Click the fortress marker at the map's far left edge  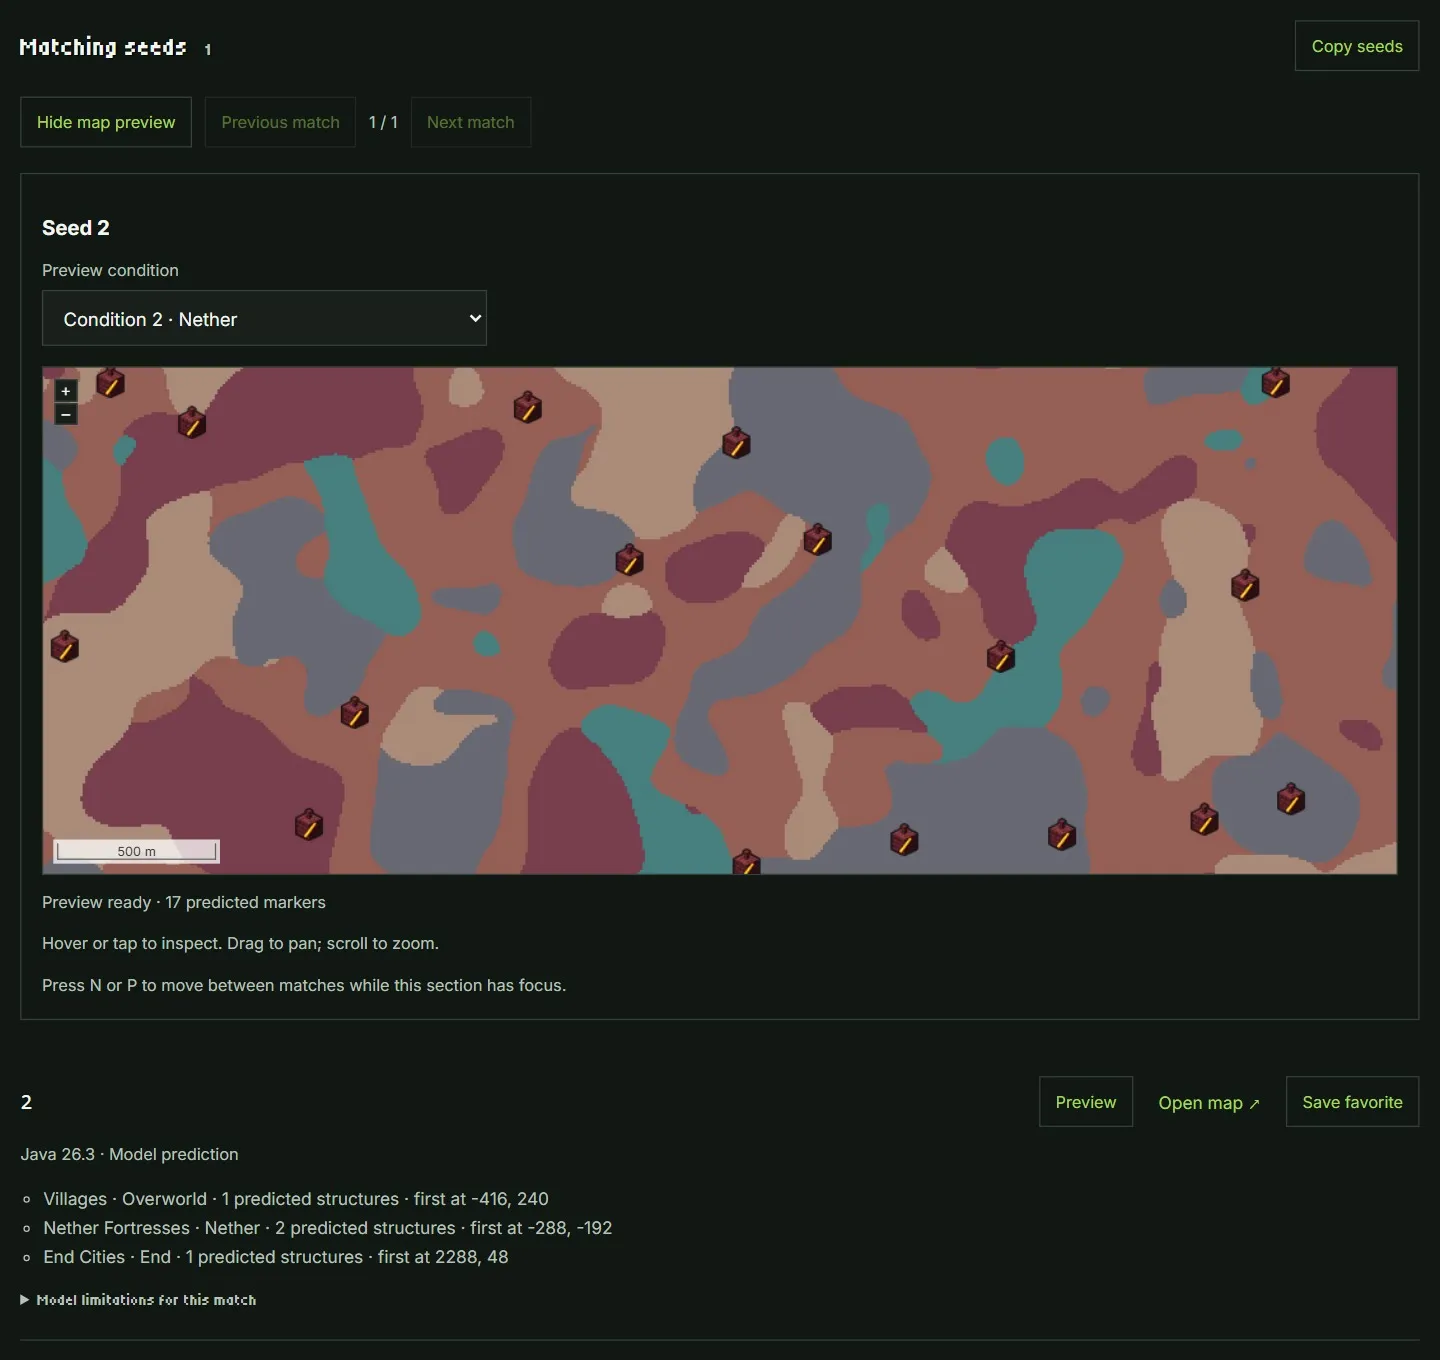pos(65,646)
